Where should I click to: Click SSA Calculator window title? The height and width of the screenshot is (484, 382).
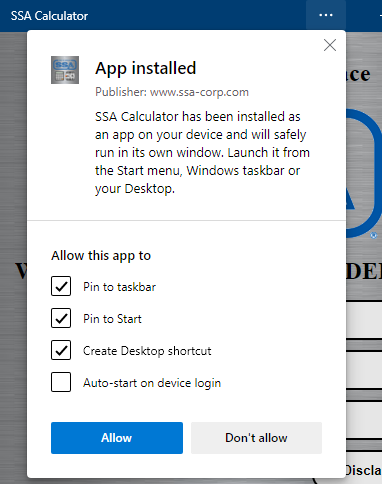click(49, 16)
